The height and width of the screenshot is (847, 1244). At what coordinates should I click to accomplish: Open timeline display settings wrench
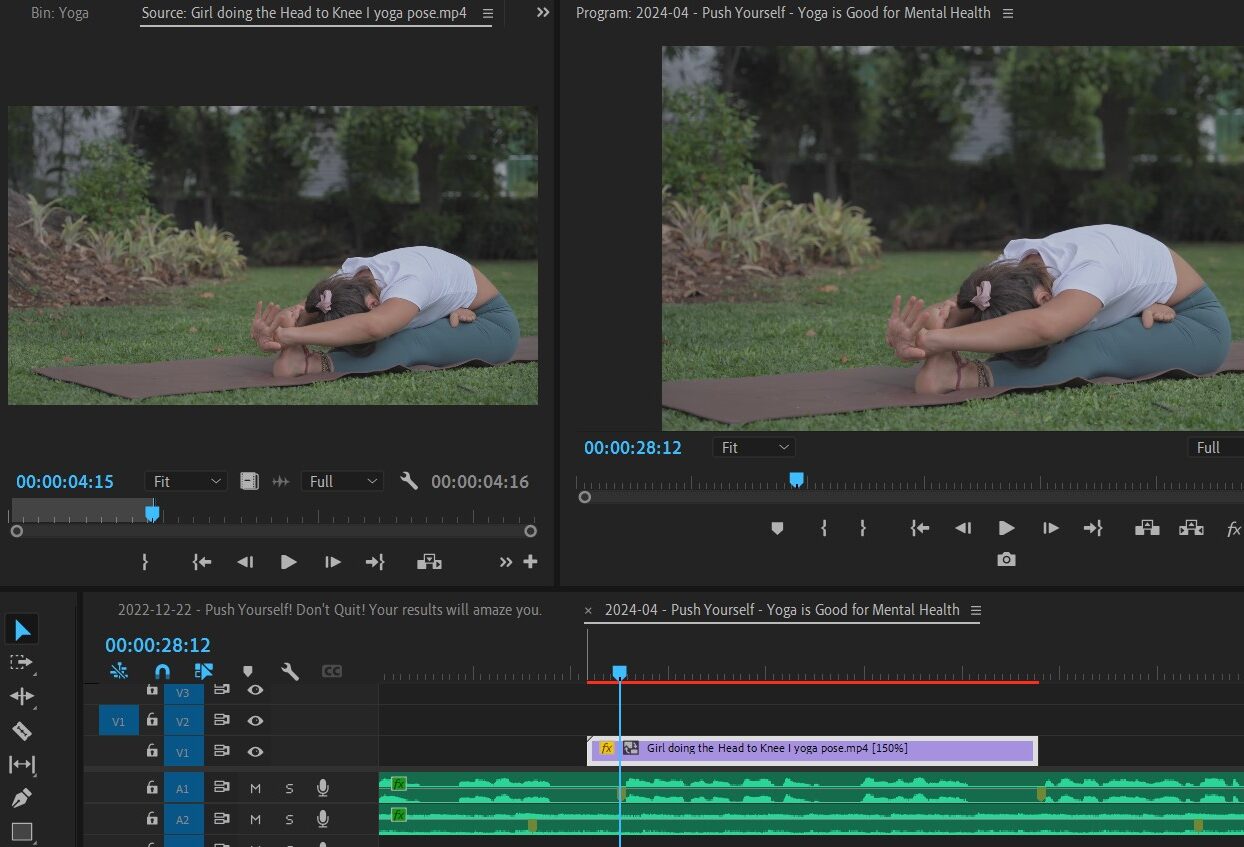pos(290,671)
